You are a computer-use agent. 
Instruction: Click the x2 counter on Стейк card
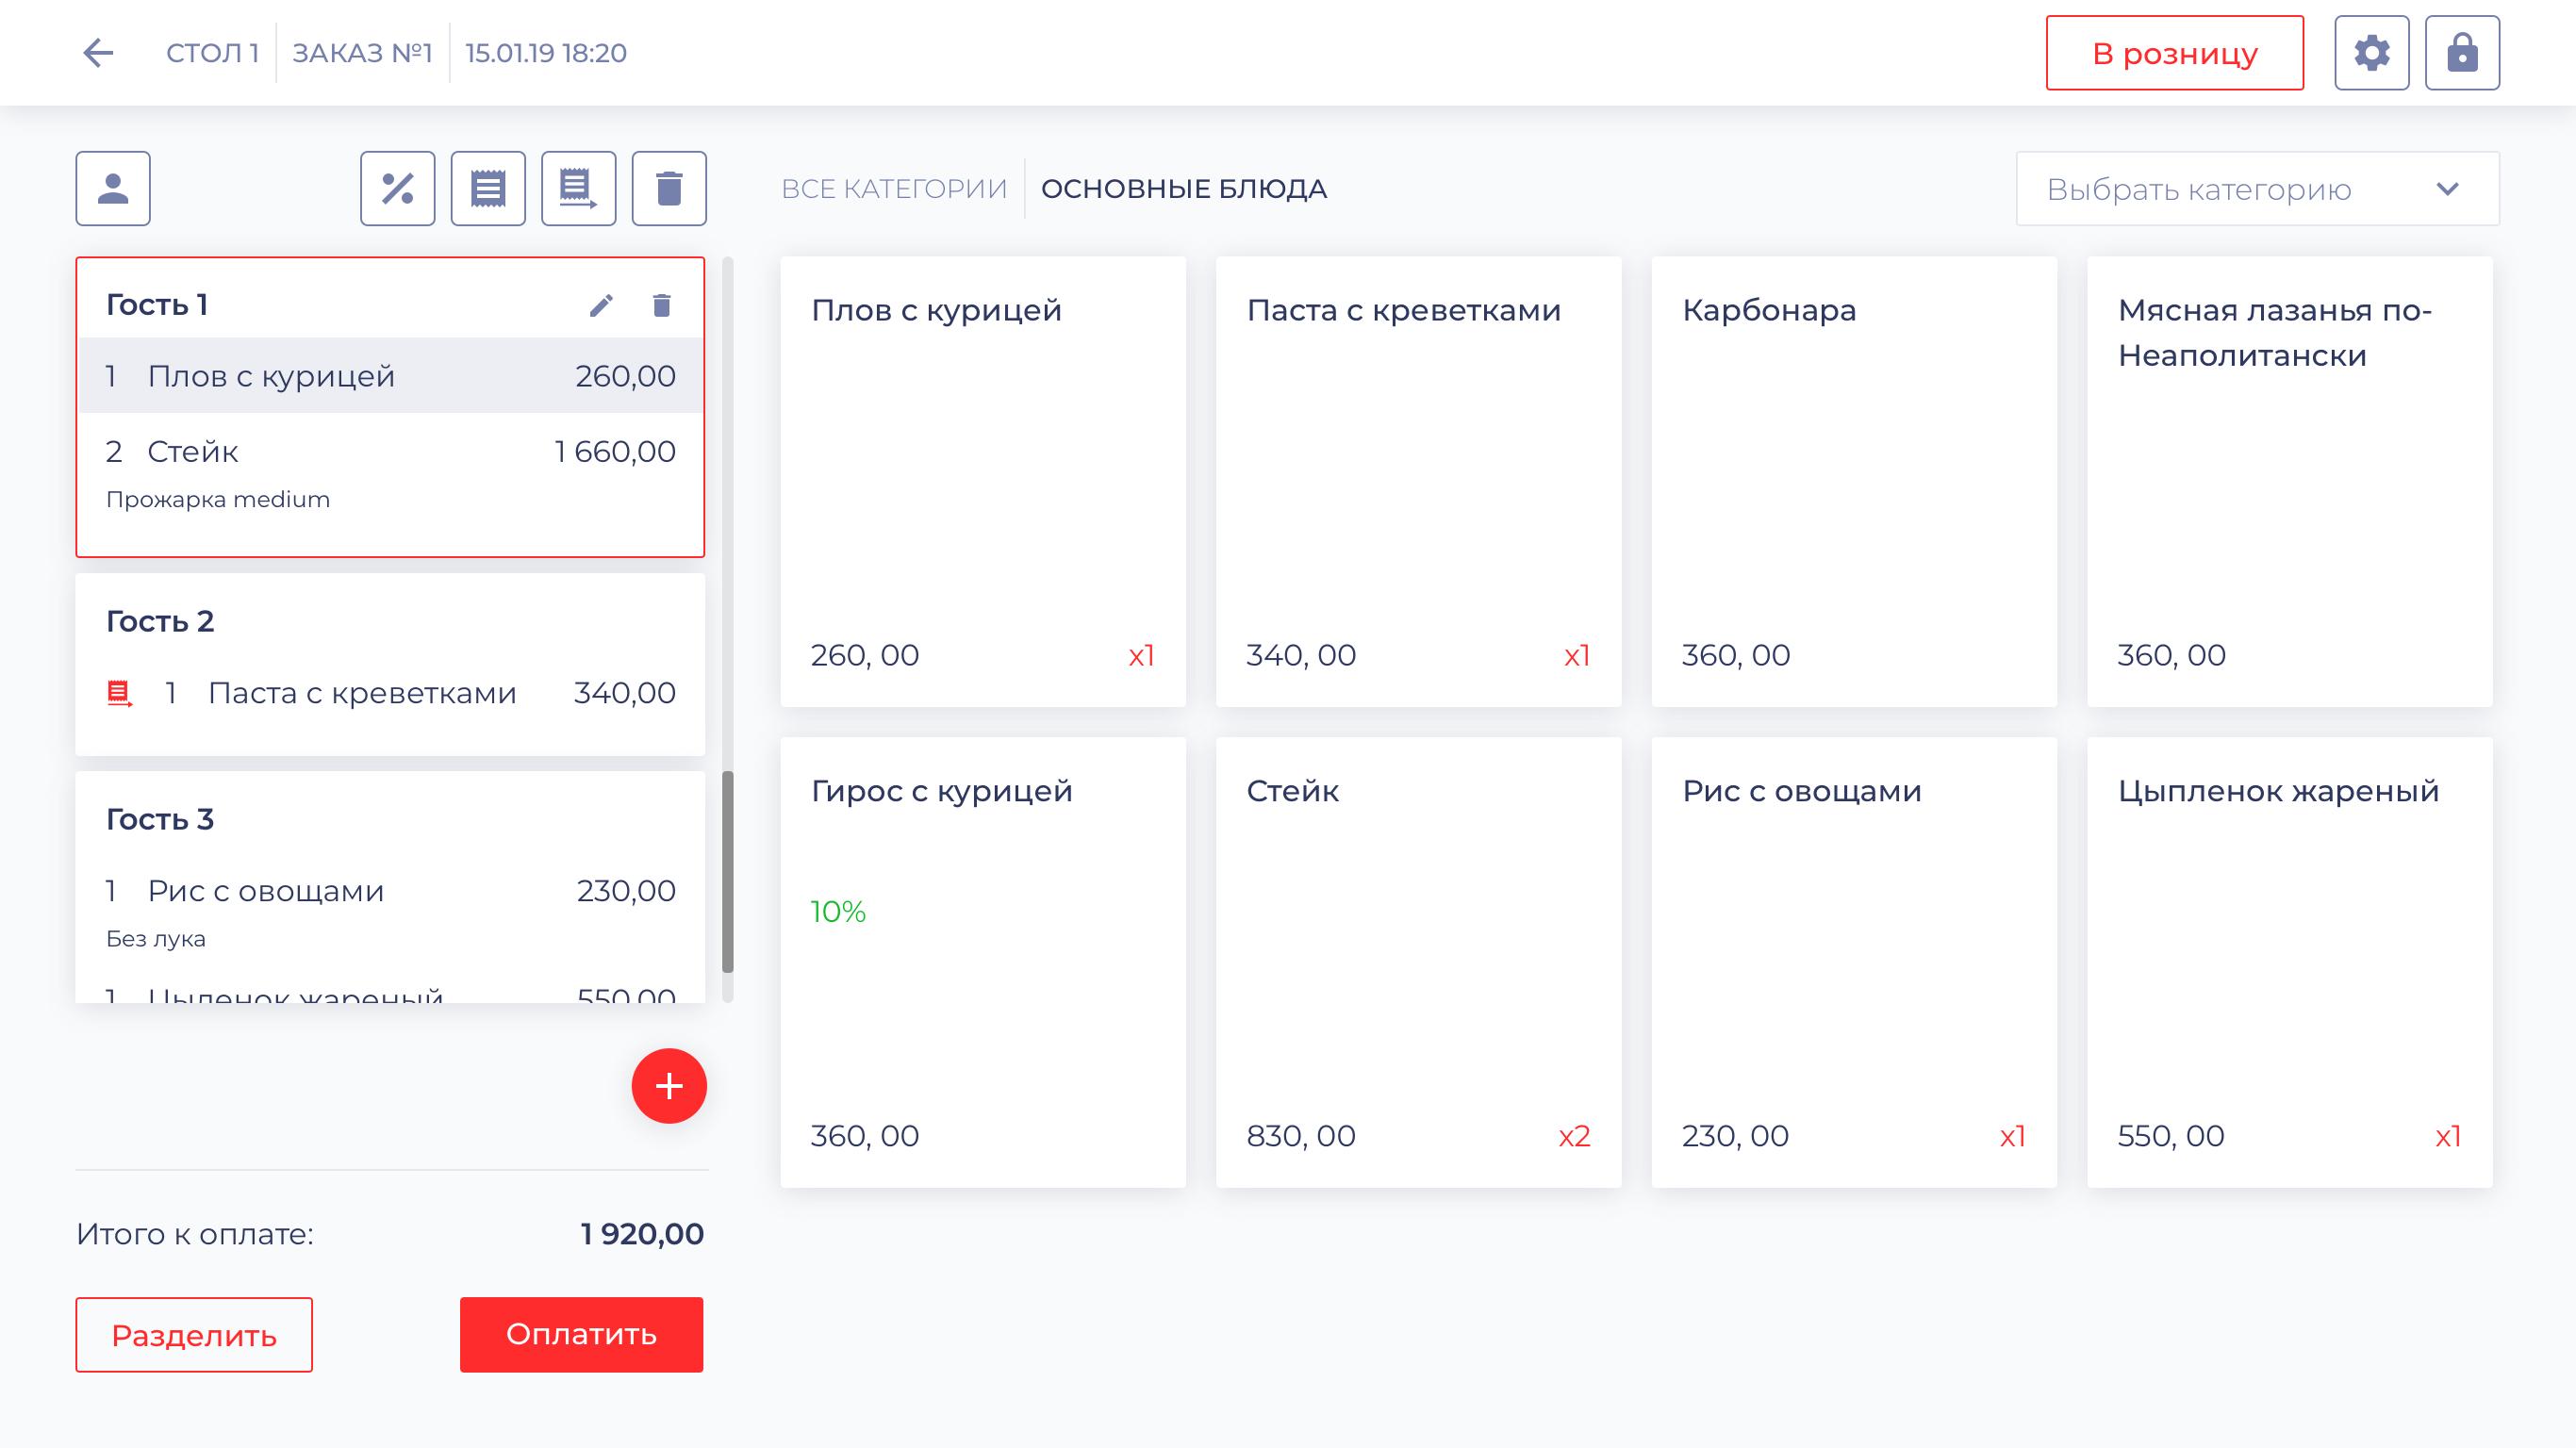pyautogui.click(x=1574, y=1136)
